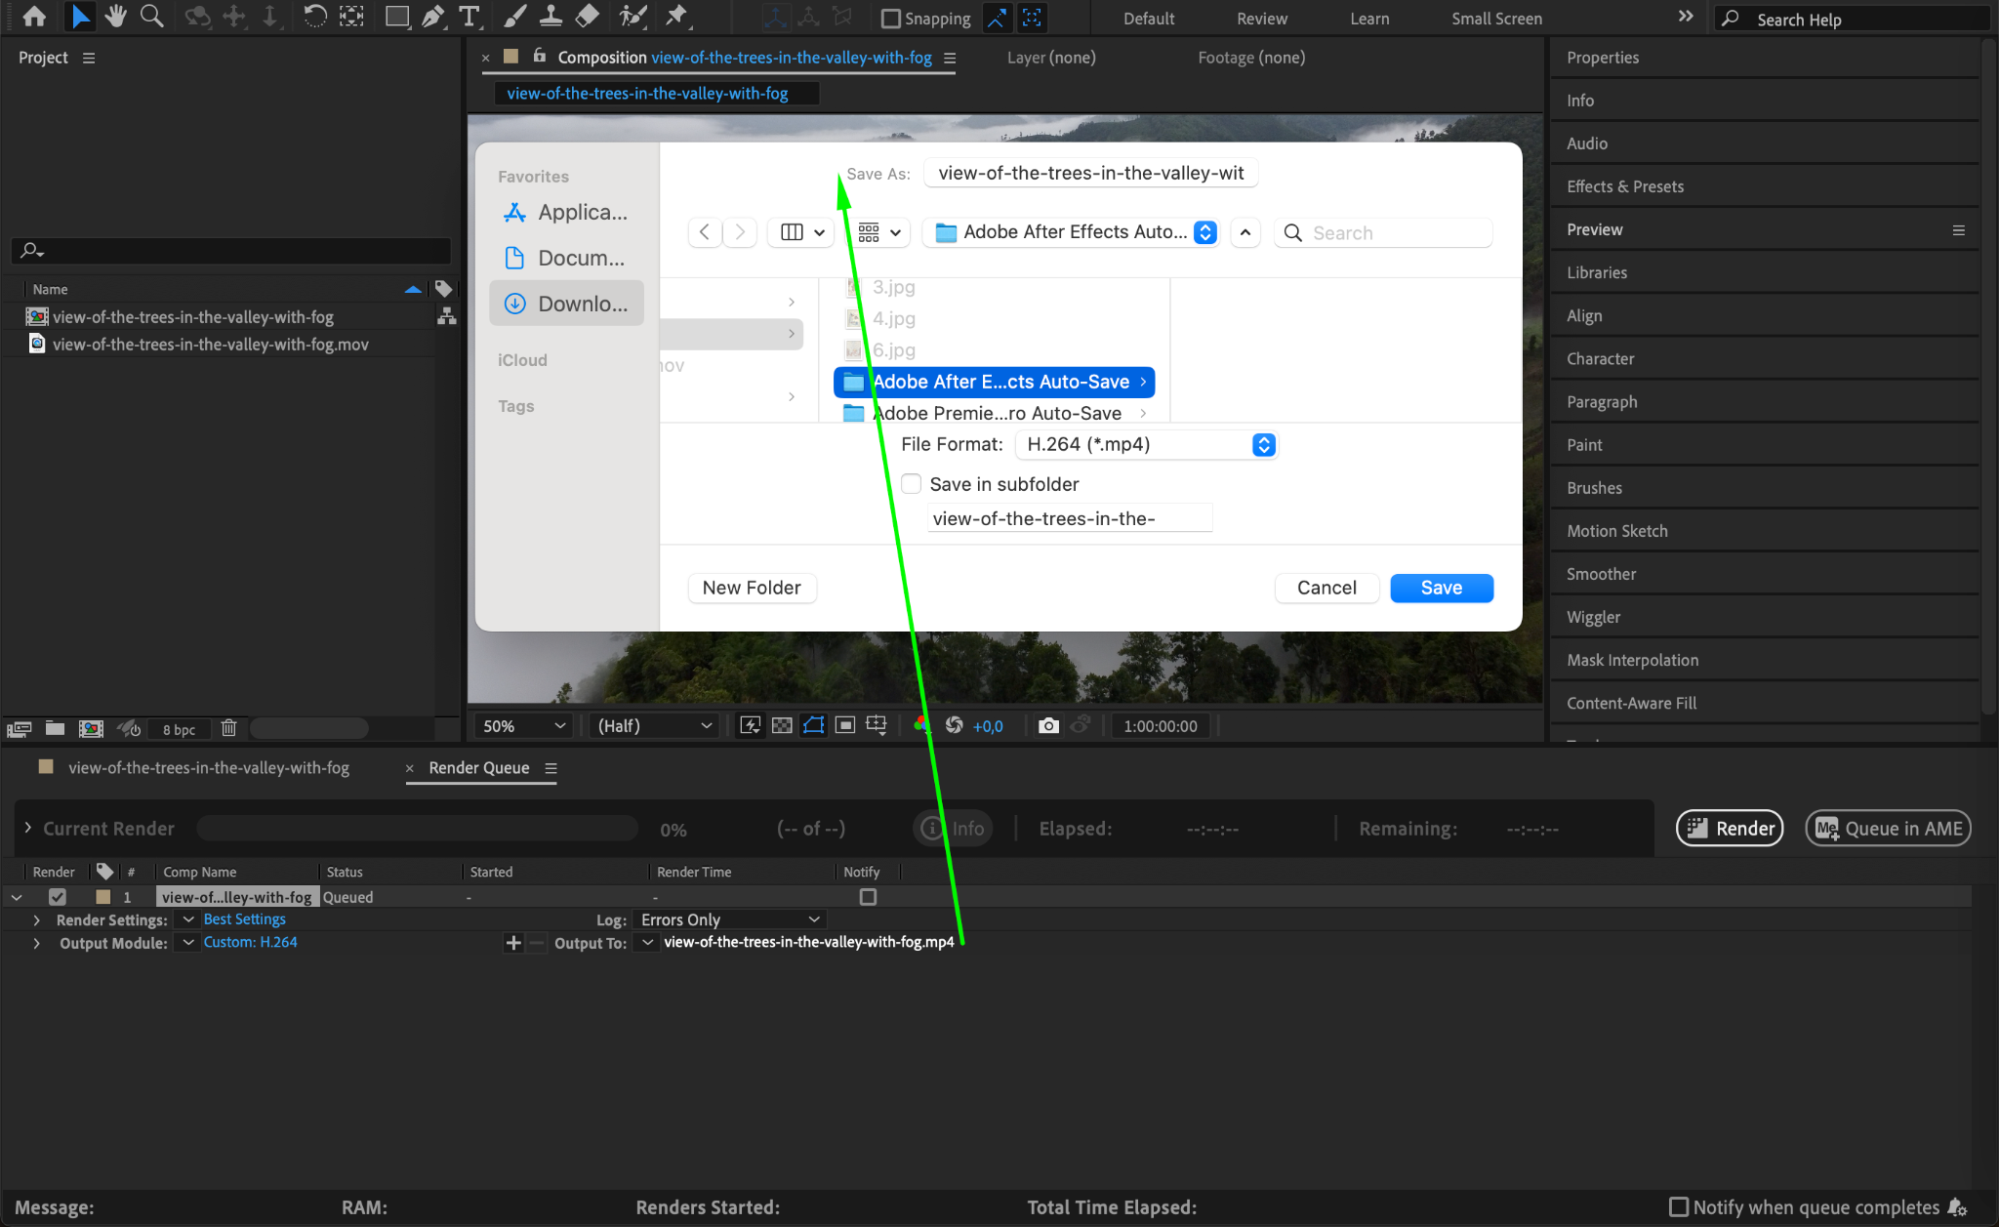This screenshot has height=1227, width=1999.
Task: Enable the Snapping checkbox
Action: (x=890, y=18)
